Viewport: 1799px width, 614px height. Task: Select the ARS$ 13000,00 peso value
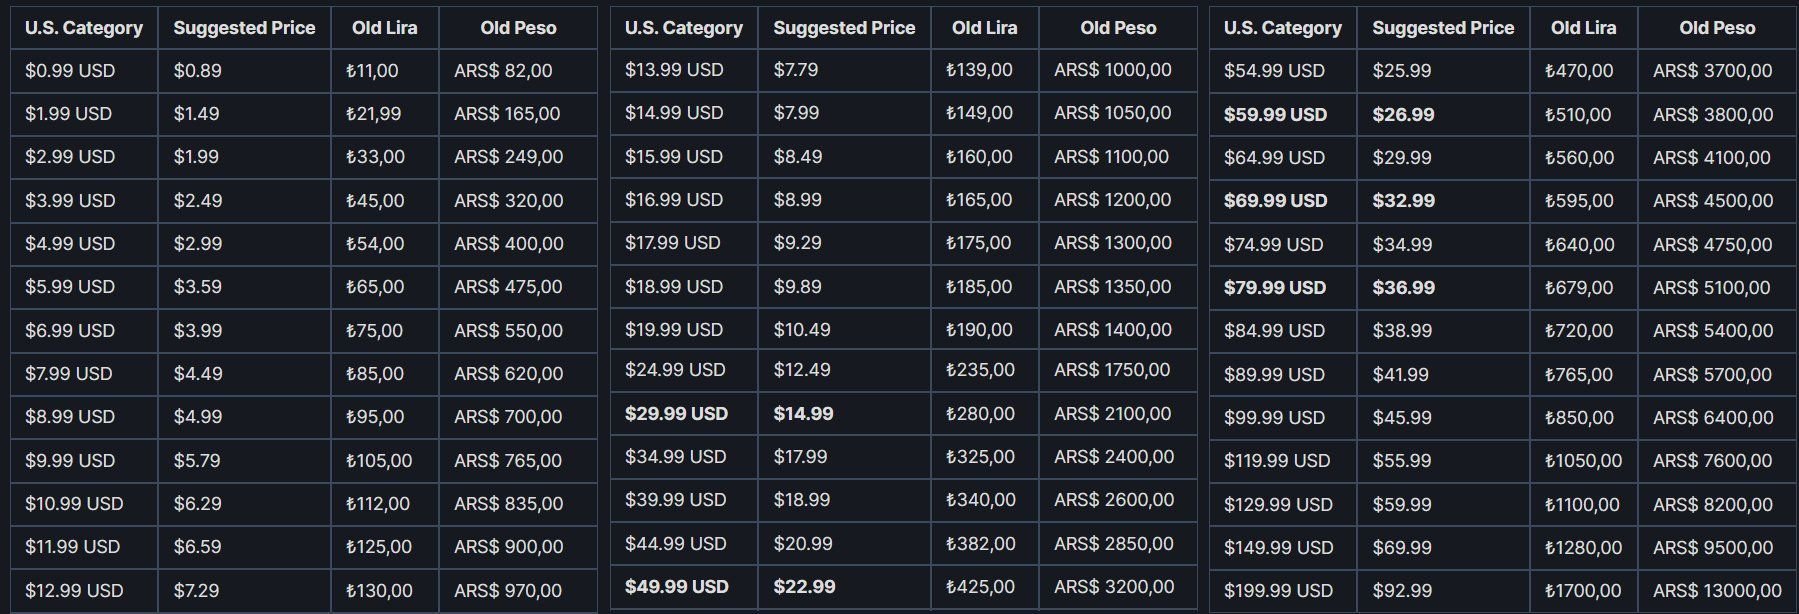coord(1717,591)
